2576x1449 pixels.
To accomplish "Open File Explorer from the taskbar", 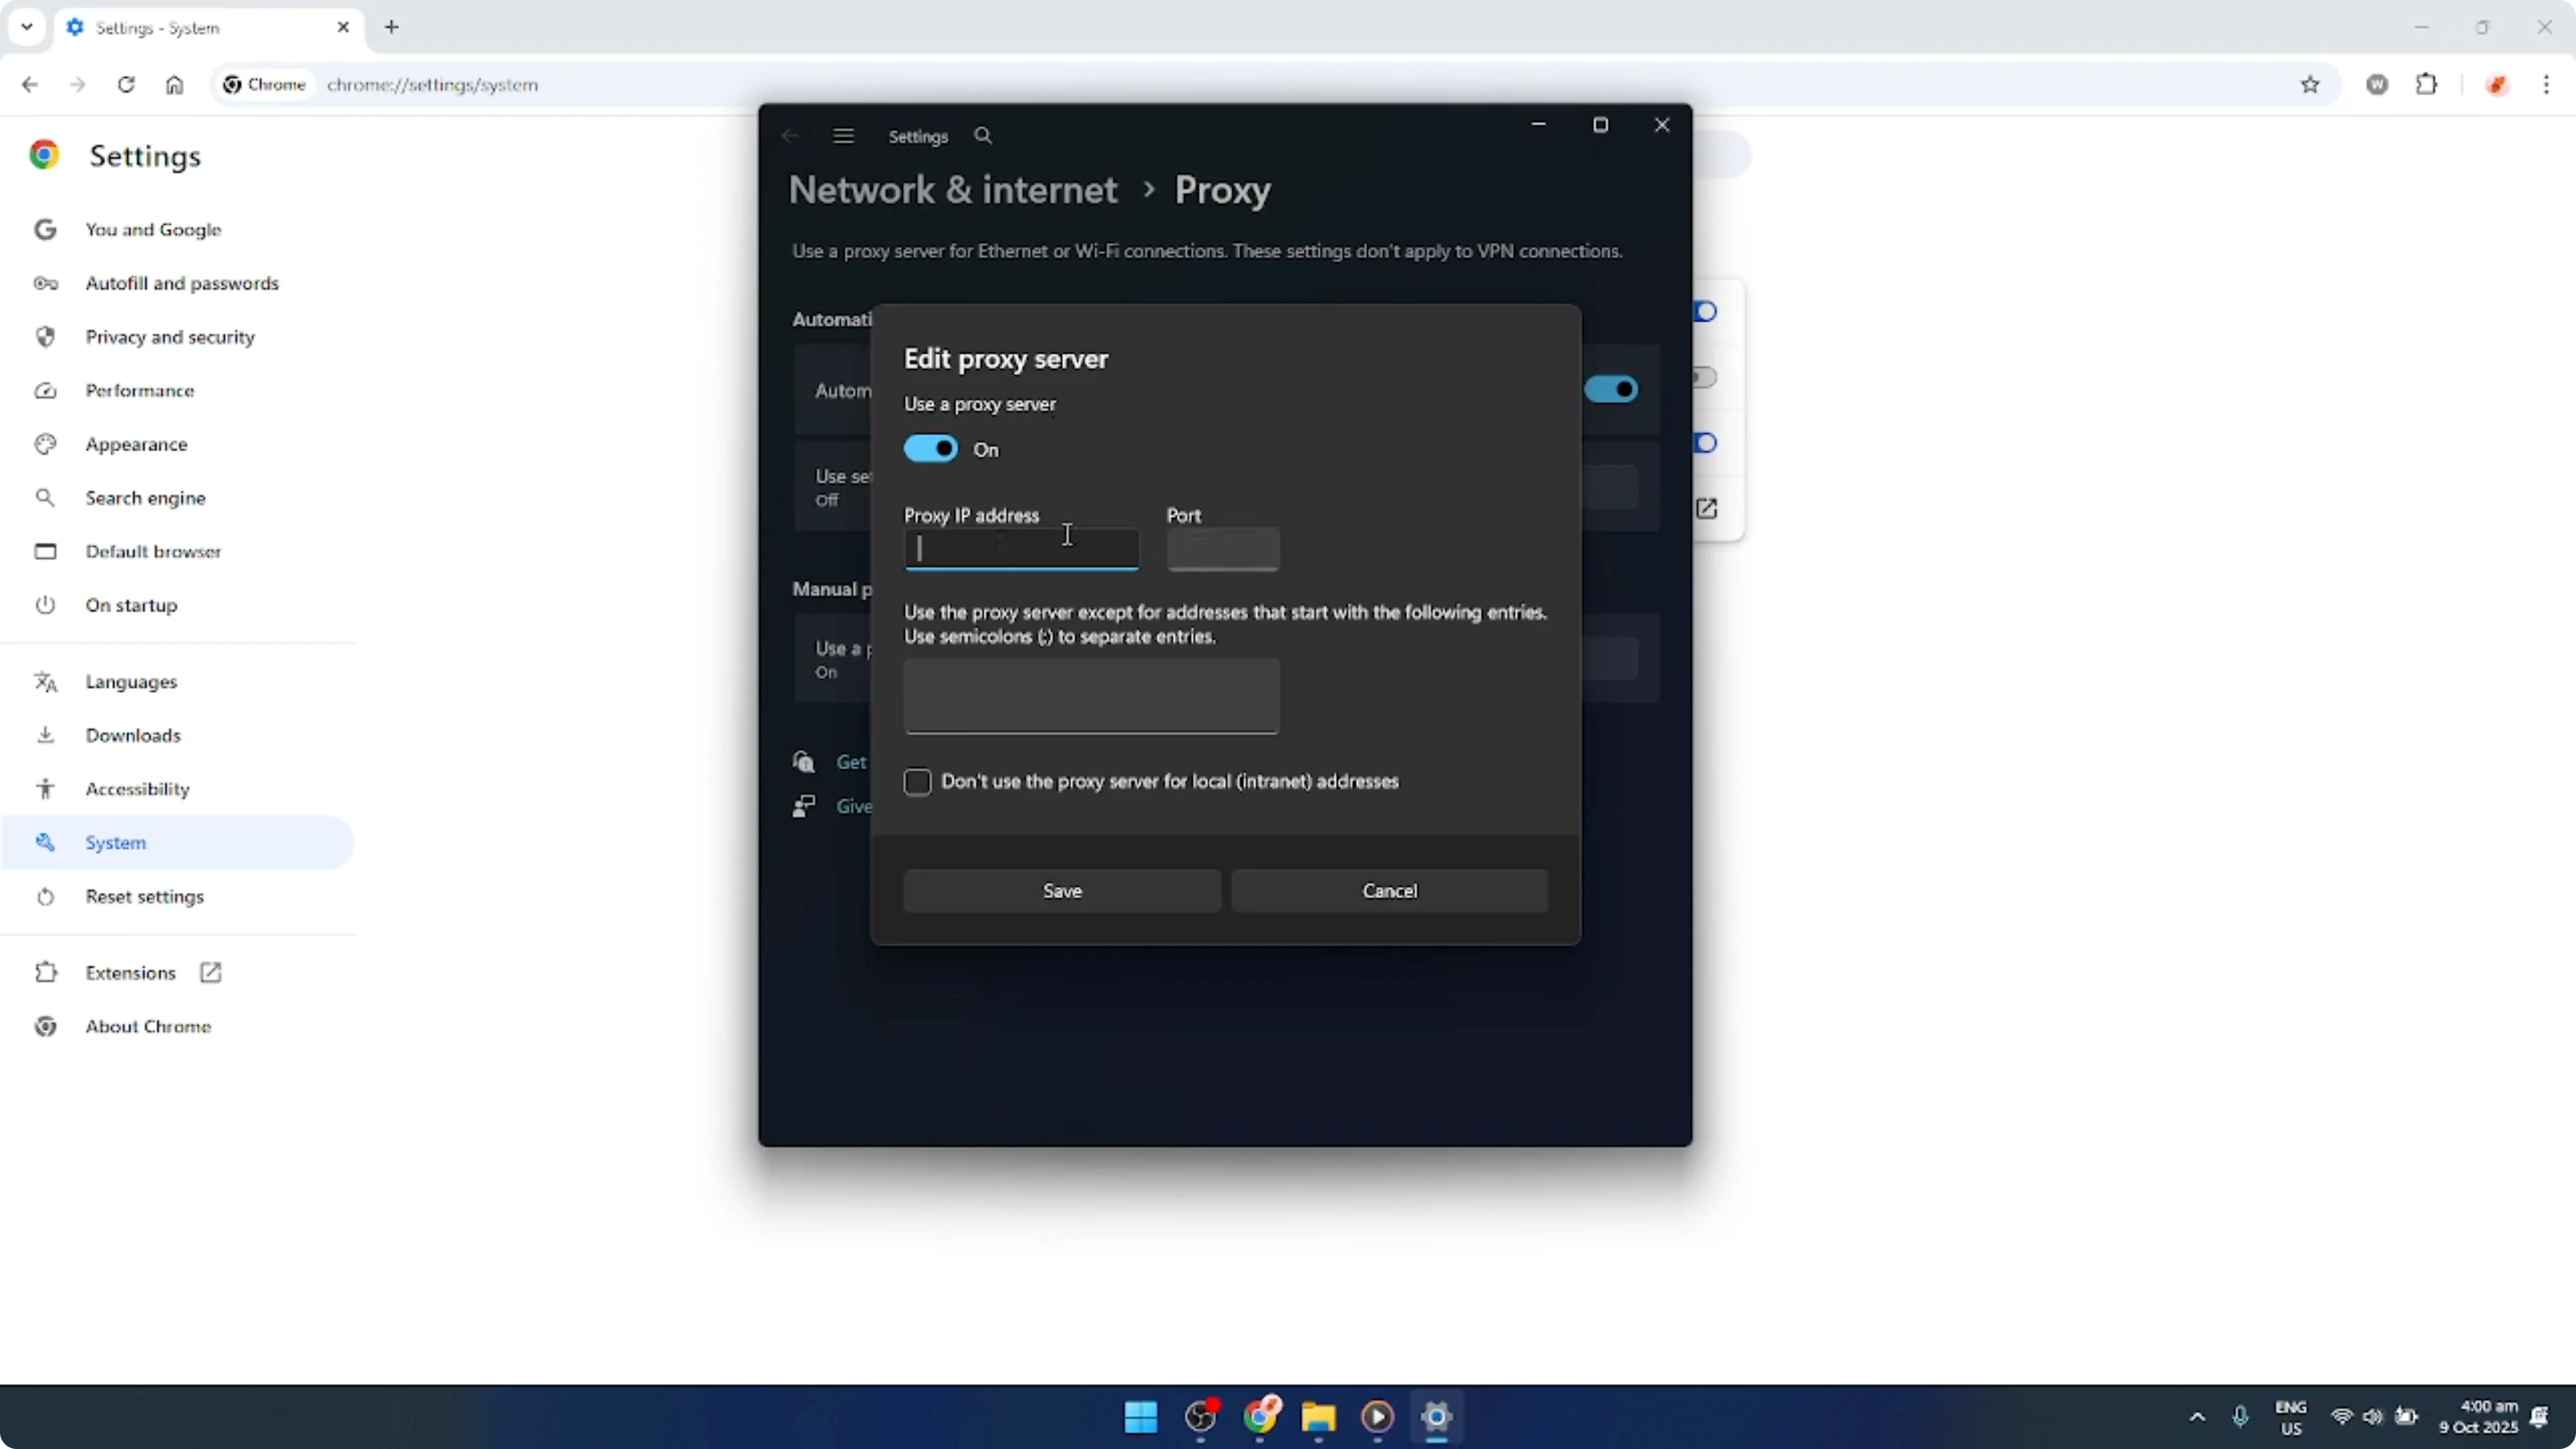I will coord(1318,1419).
